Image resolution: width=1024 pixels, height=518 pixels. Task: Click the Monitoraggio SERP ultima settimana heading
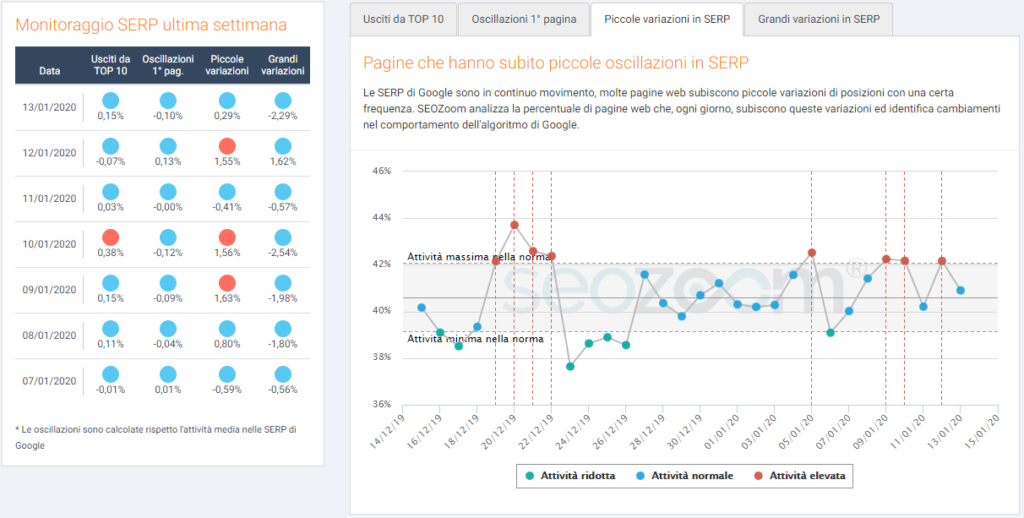click(x=151, y=25)
